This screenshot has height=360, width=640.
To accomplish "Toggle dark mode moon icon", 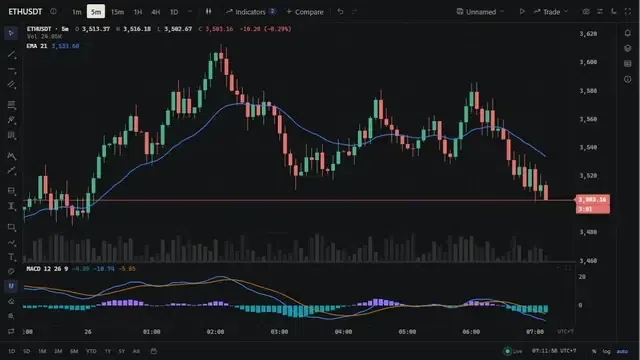I will coord(613,11).
